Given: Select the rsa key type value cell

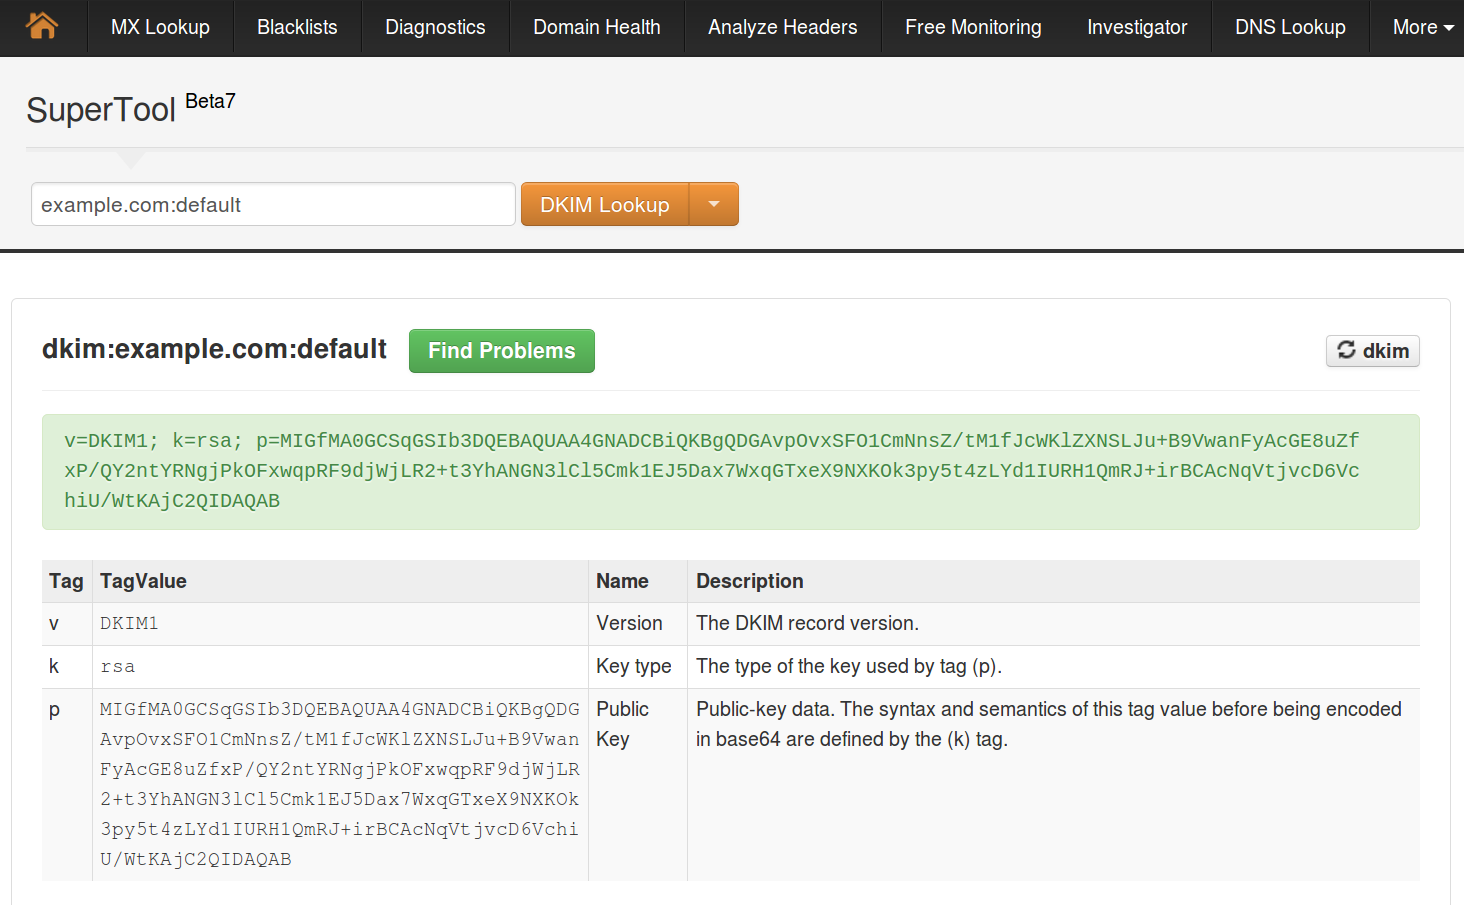Looking at the screenshot, I should pyautogui.click(x=340, y=666).
